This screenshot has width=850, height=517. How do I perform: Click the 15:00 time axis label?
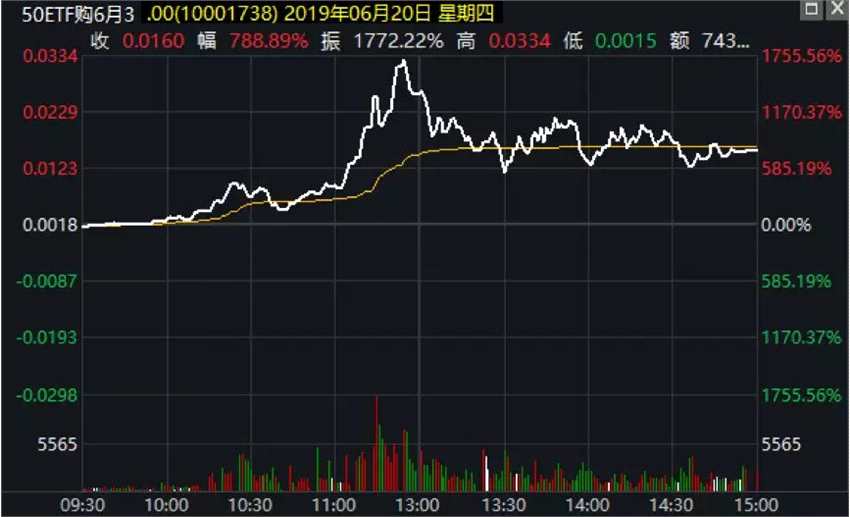click(756, 505)
